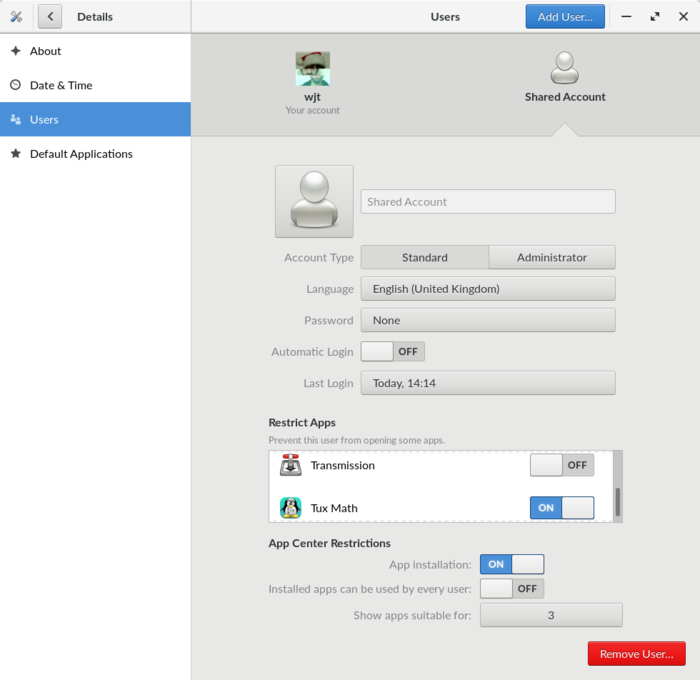Image resolution: width=700 pixels, height=680 pixels.
Task: Disable the App installation switch
Action: [512, 564]
